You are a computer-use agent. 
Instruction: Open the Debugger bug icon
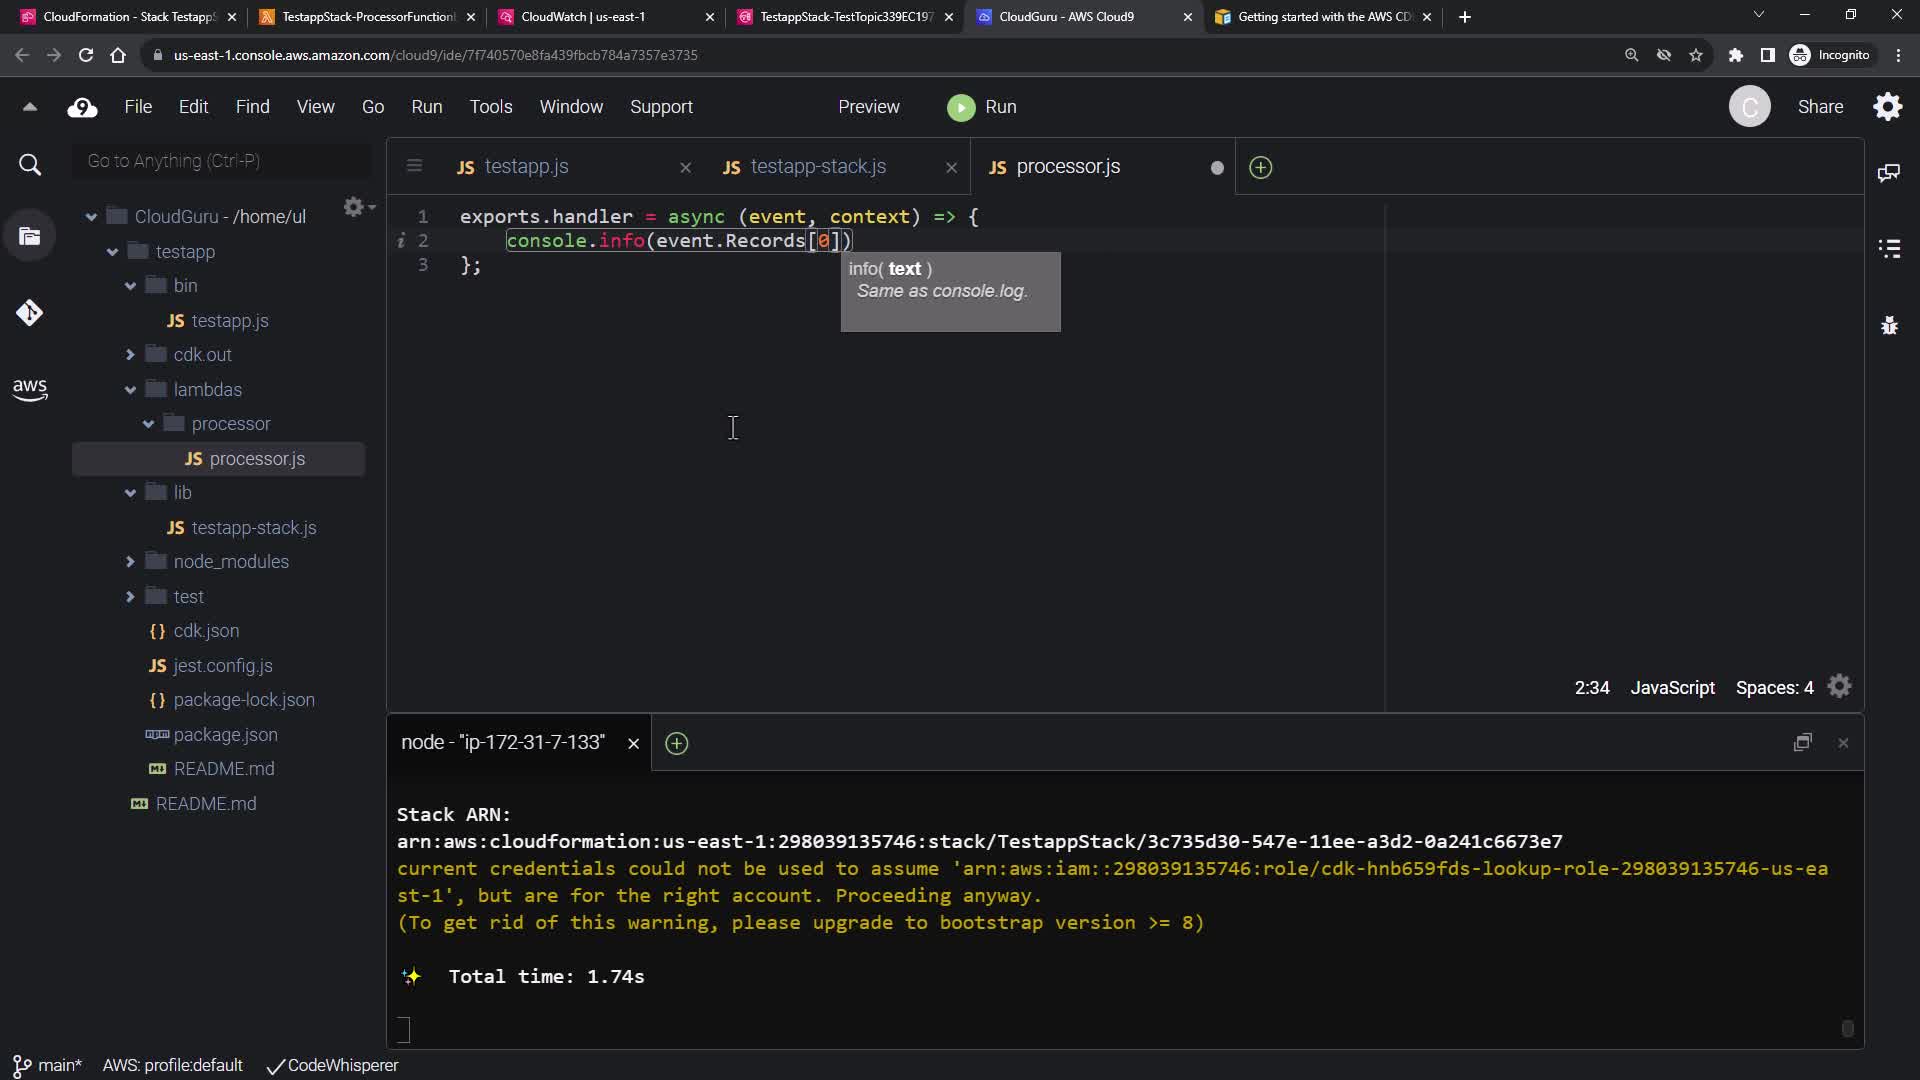1889,325
